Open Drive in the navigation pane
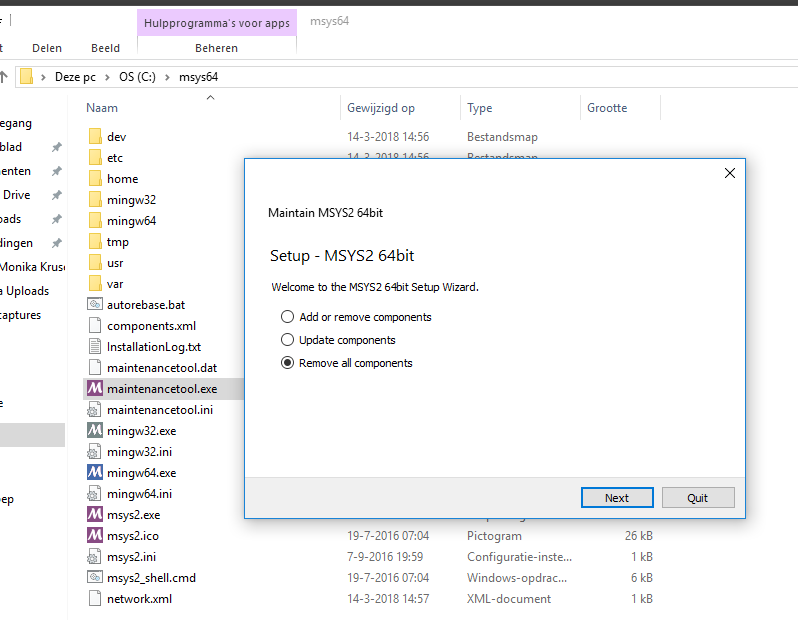The width and height of the screenshot is (798, 620). pos(16,195)
